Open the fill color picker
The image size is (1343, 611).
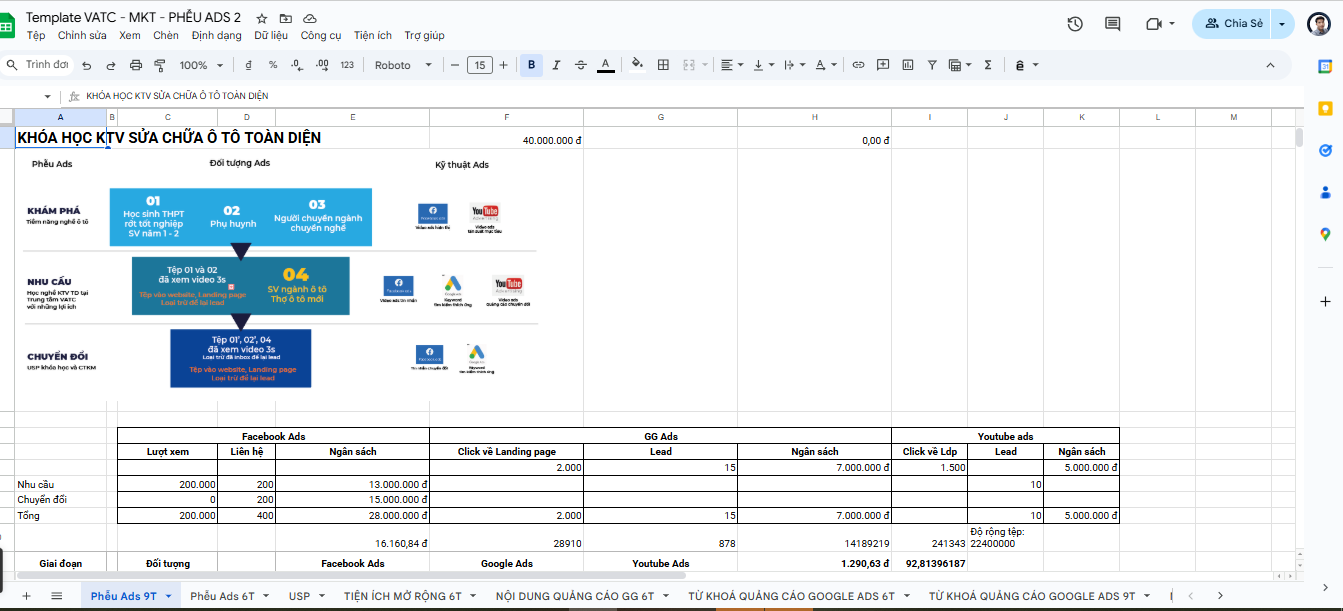(x=637, y=65)
